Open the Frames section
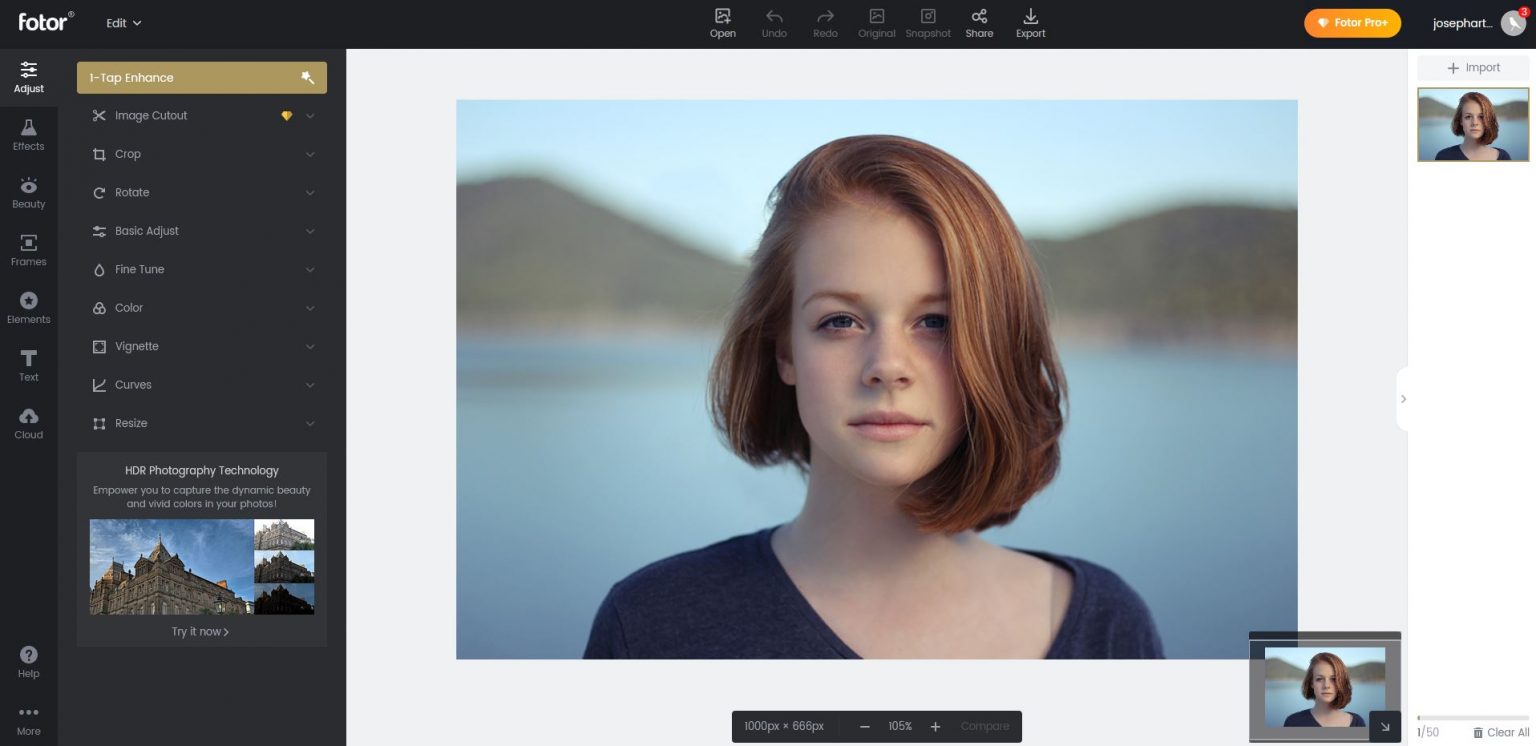 (x=28, y=250)
